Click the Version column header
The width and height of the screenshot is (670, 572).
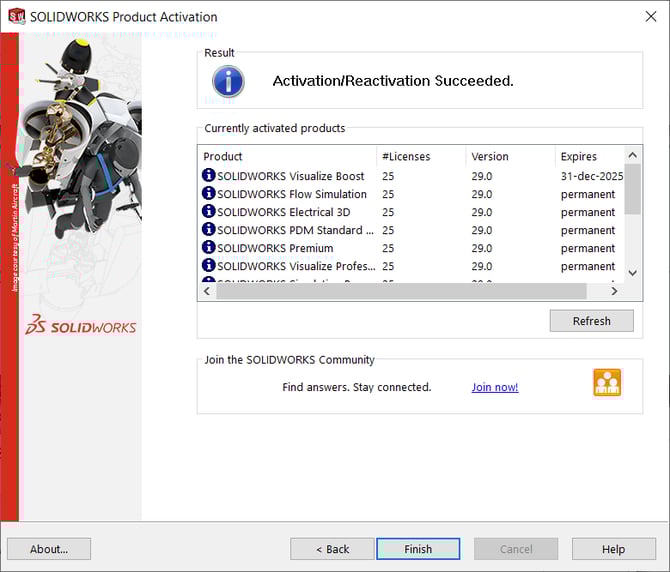click(510, 156)
